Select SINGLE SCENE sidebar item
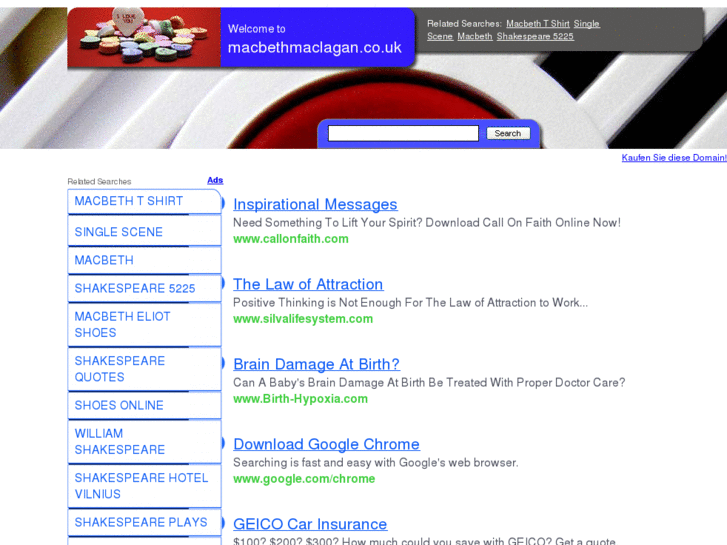 [144, 231]
